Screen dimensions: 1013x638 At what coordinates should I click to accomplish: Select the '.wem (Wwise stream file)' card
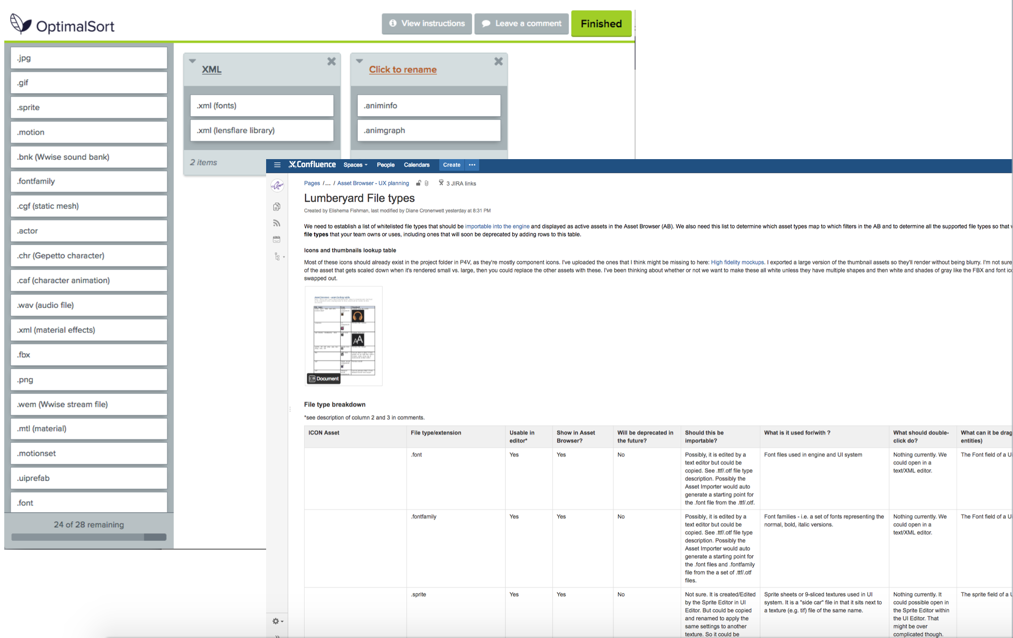(89, 404)
